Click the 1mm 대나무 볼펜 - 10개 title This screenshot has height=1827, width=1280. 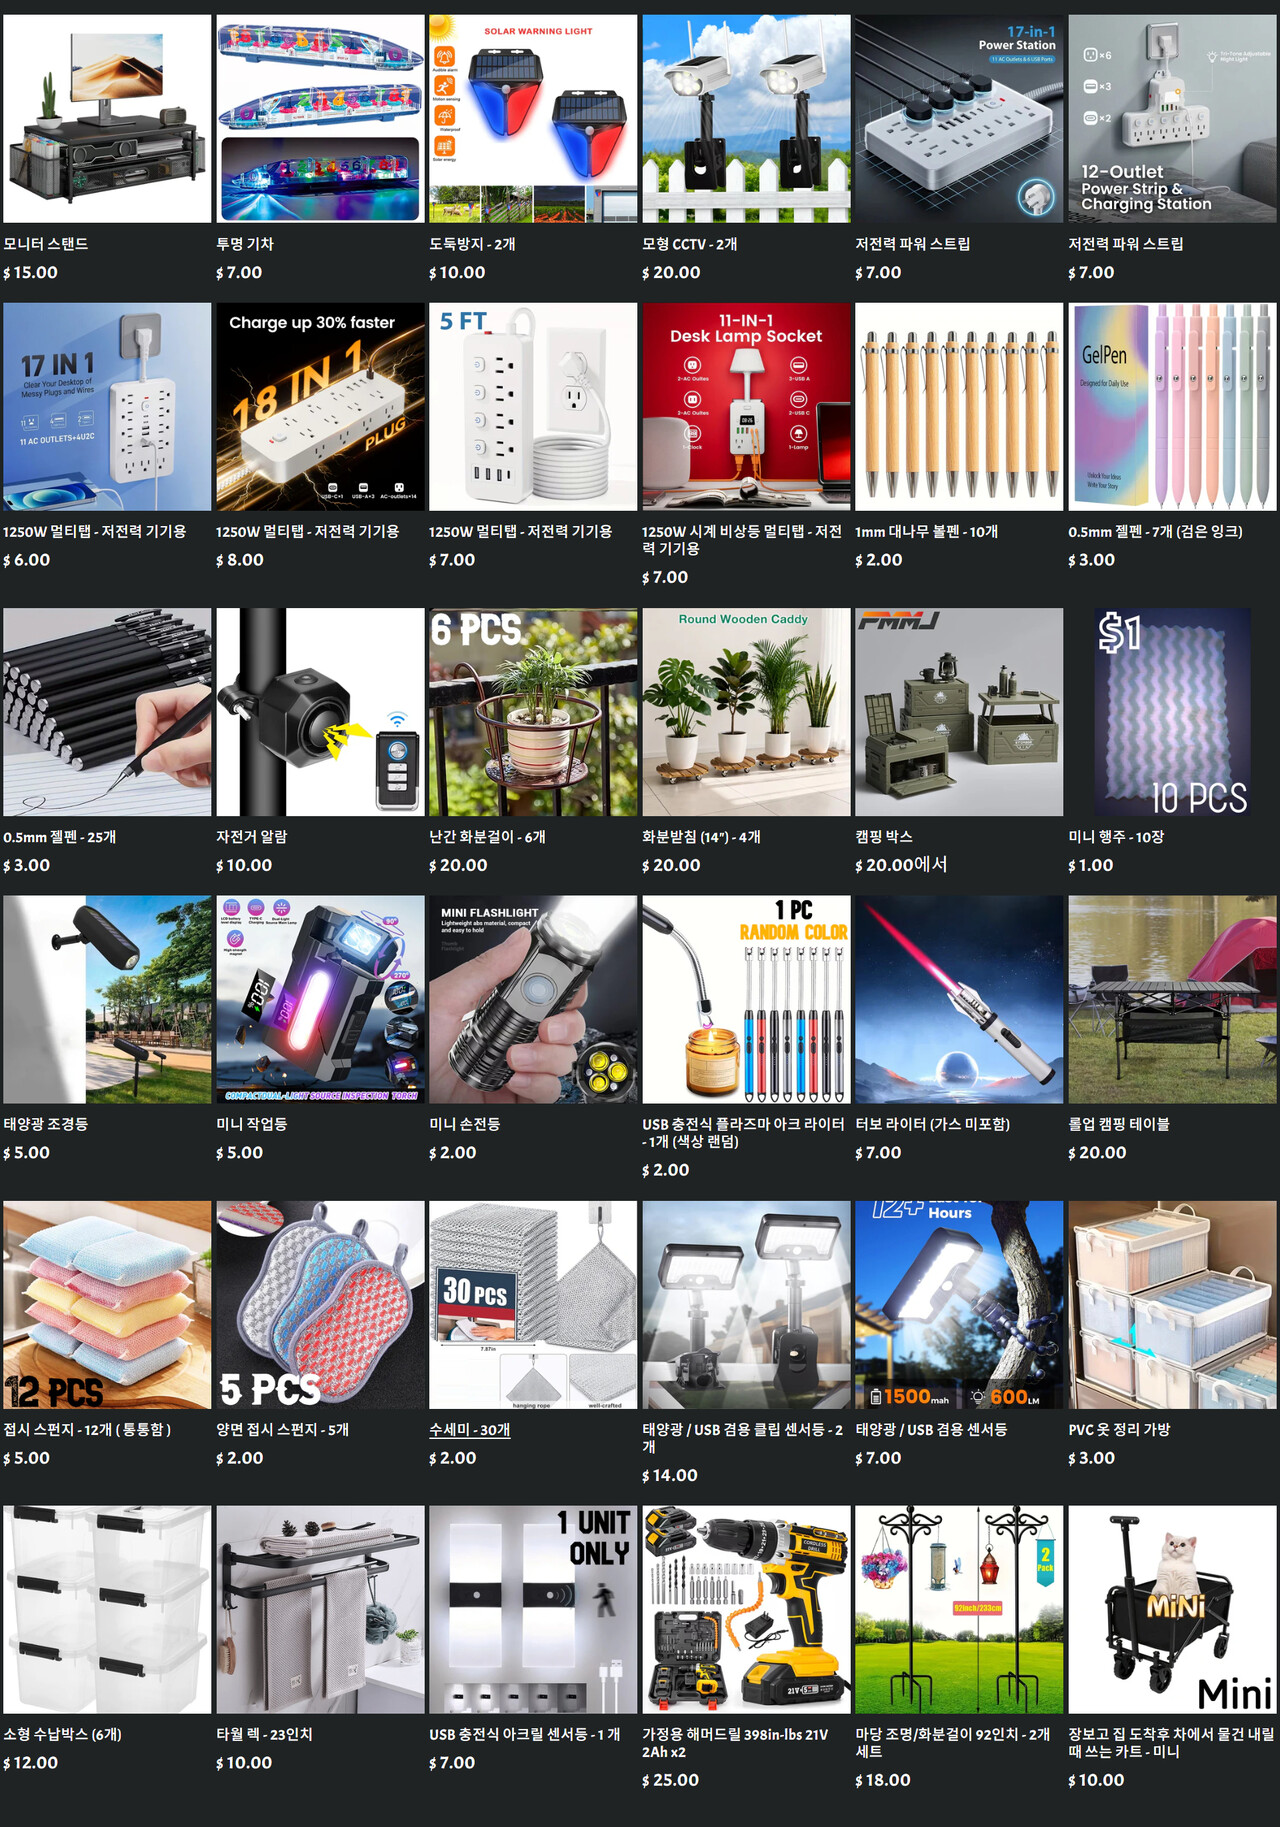click(926, 532)
